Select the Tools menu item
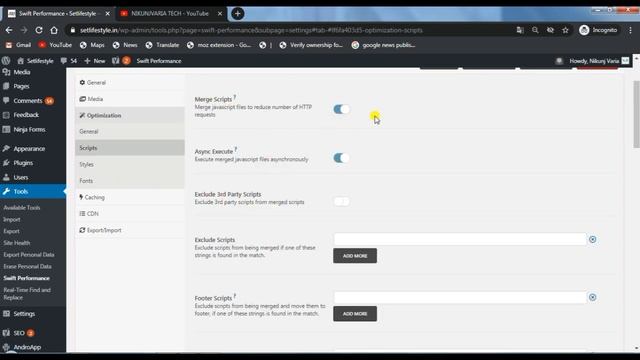Viewport: 640px width, 360px height. pyautogui.click(x=33, y=191)
